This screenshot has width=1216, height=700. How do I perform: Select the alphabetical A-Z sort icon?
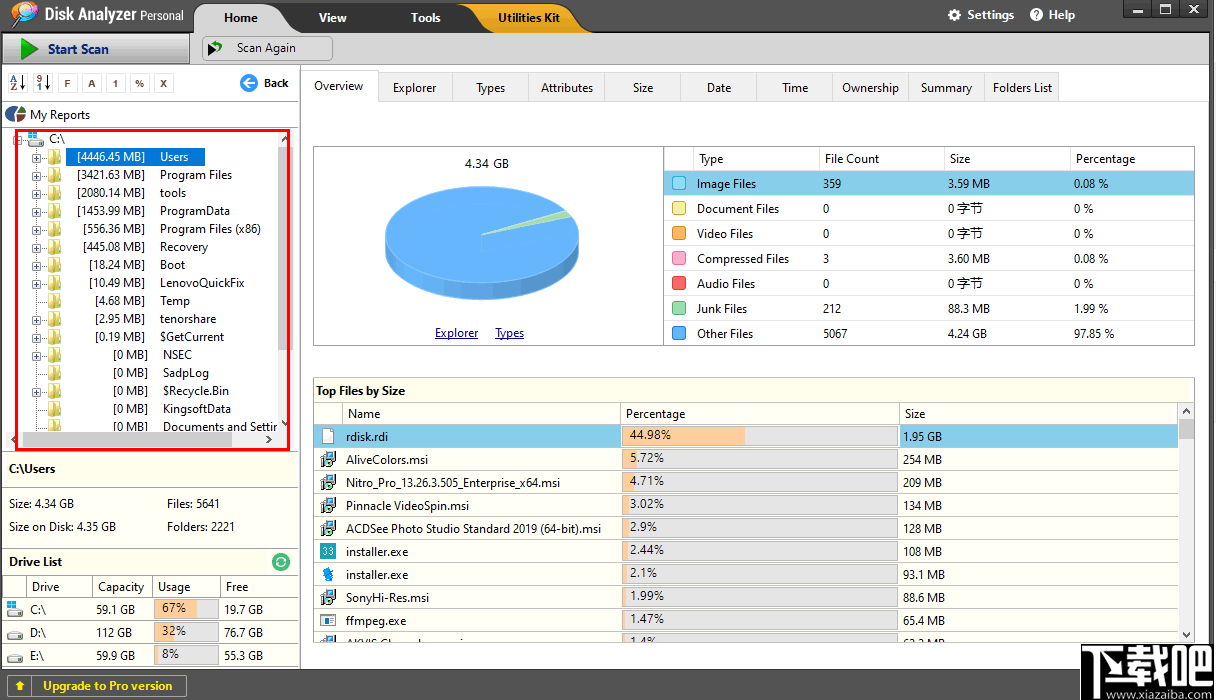pyautogui.click(x=16, y=83)
